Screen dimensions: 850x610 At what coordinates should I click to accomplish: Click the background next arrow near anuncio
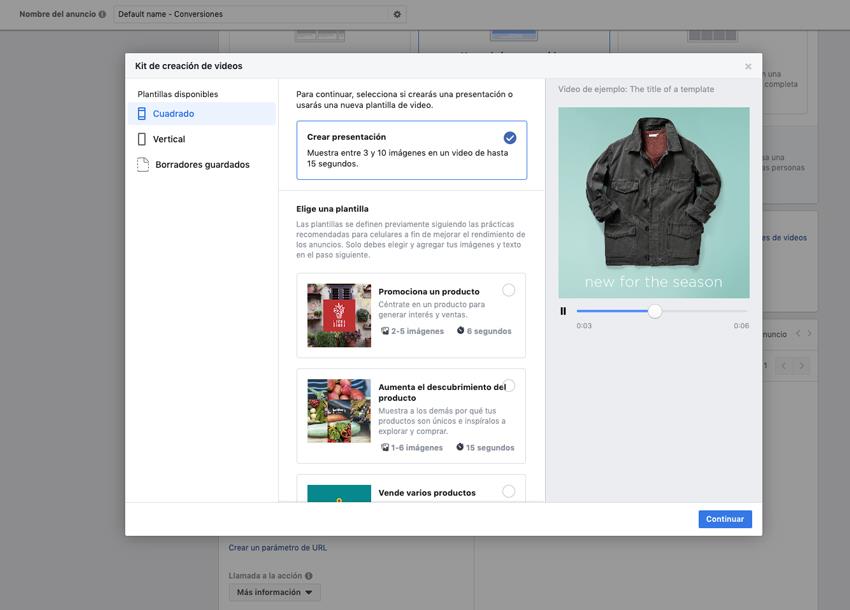click(810, 333)
